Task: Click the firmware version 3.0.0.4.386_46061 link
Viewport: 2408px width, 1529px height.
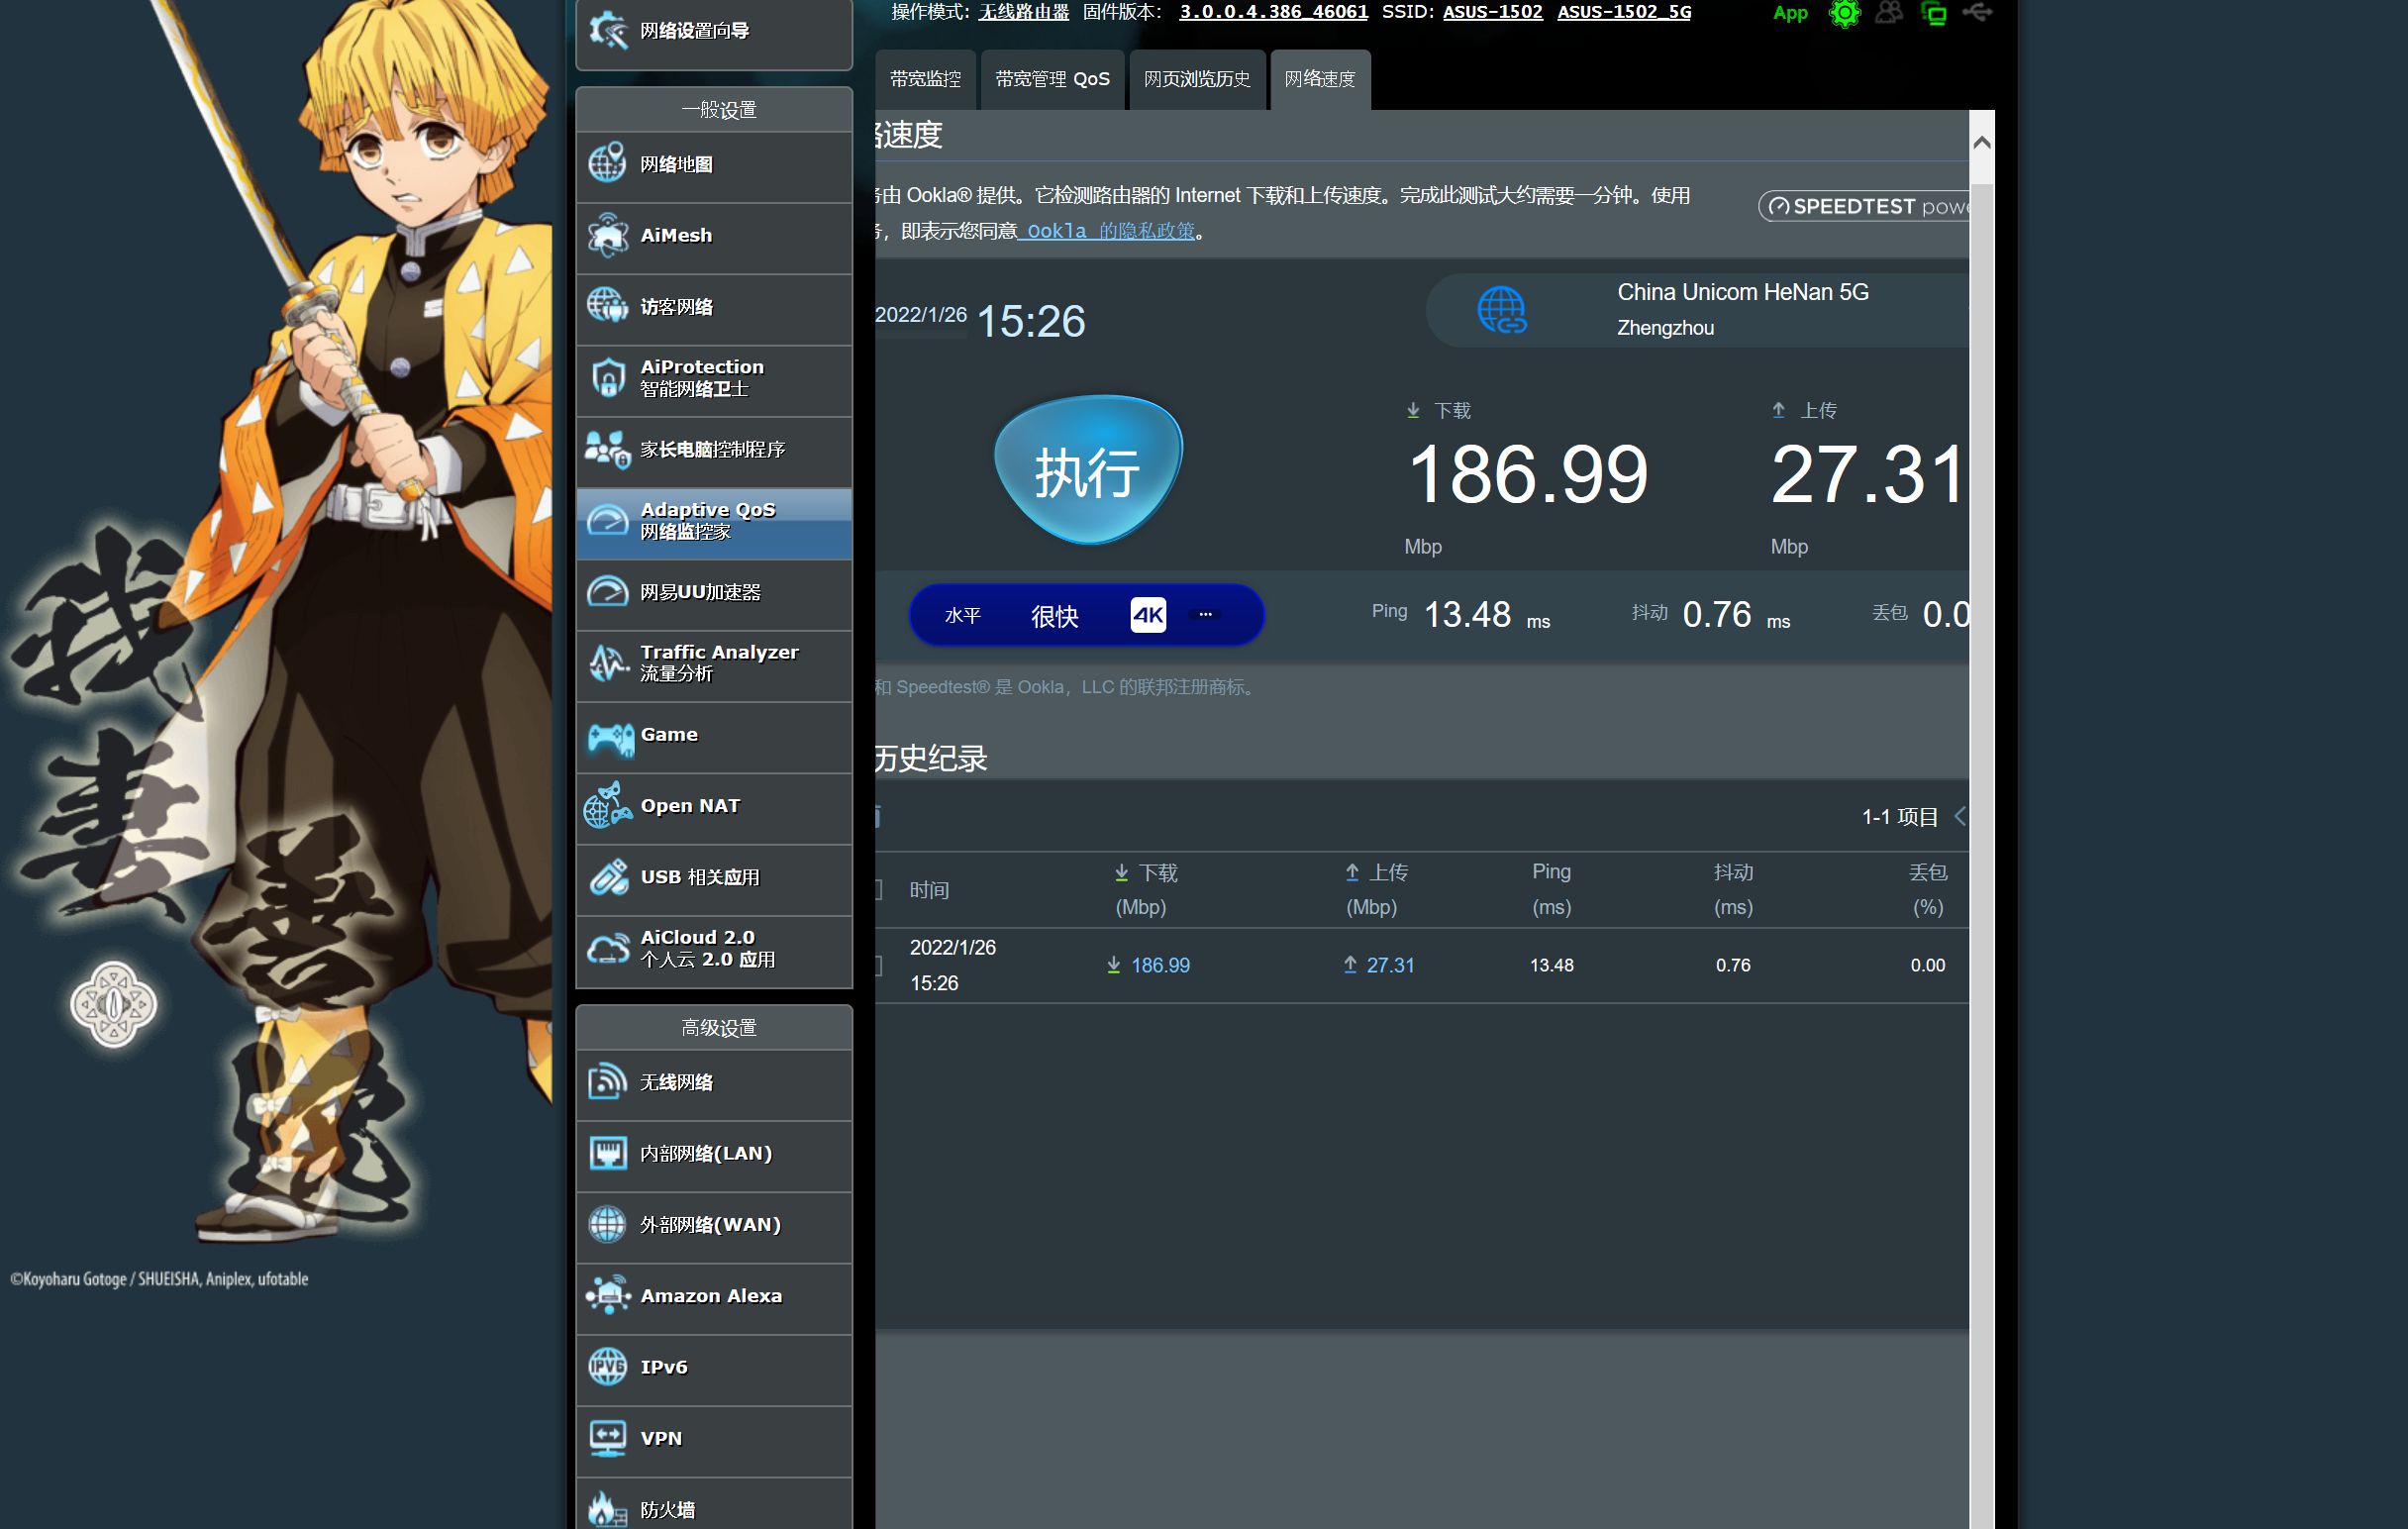Action: coord(1273,12)
